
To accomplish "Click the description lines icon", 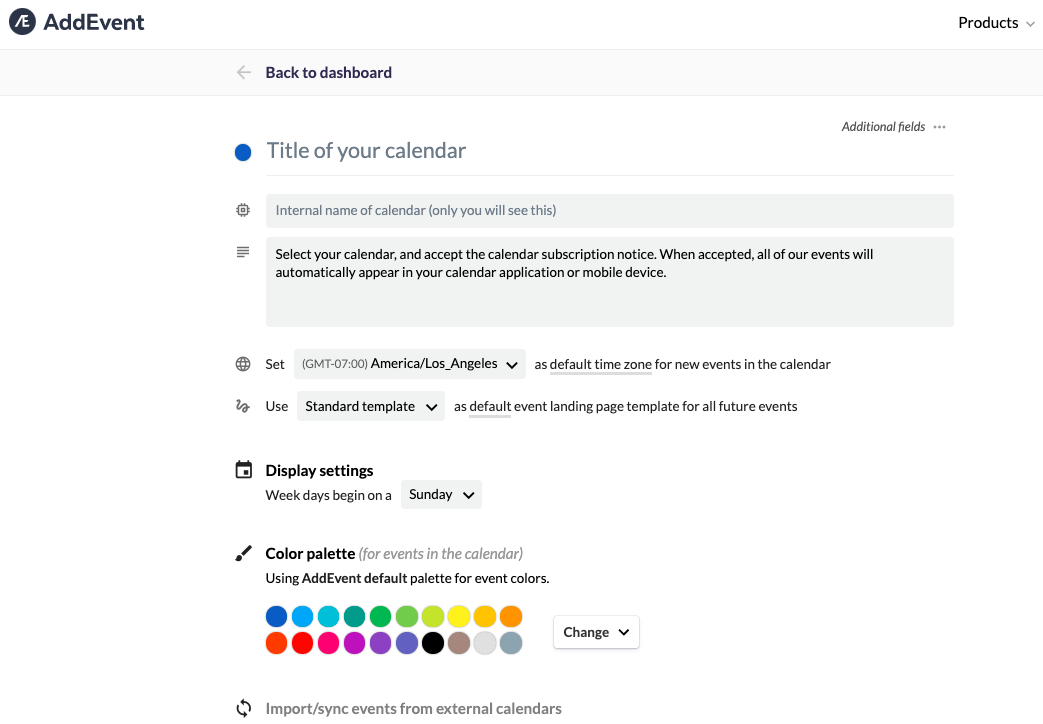I will (x=242, y=252).
